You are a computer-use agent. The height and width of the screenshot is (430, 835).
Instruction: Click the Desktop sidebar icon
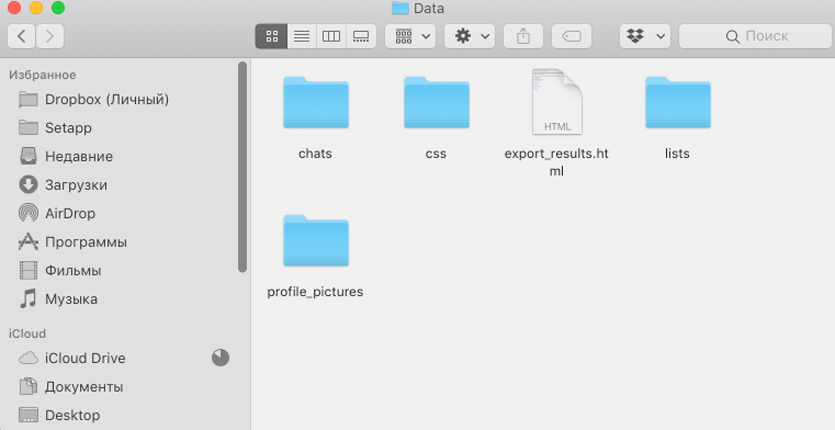pos(28,415)
